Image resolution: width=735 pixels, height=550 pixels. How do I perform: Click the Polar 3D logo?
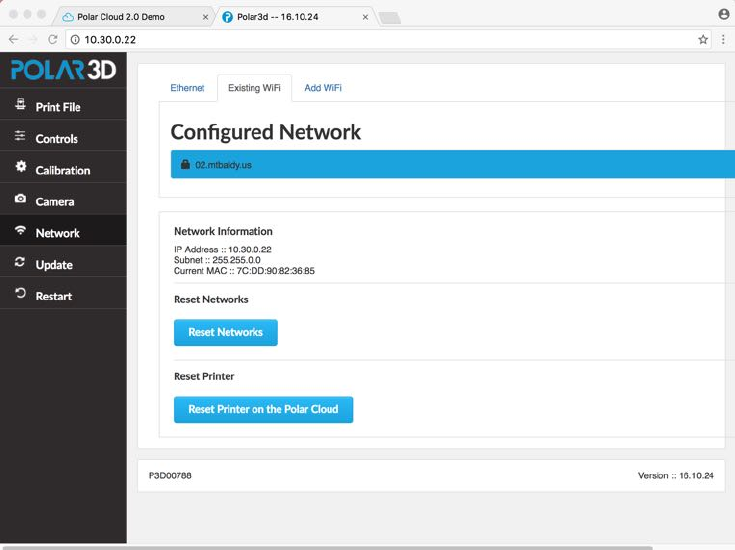pyautogui.click(x=63, y=70)
